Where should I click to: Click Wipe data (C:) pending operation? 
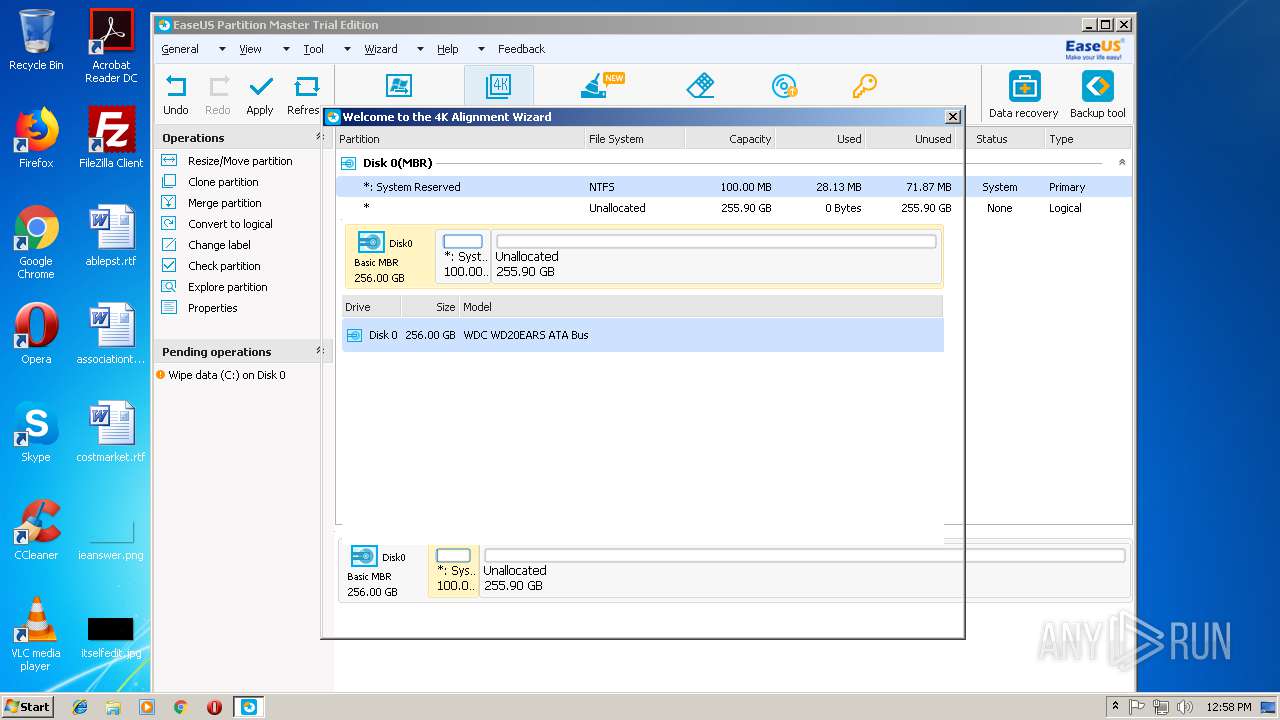coord(226,375)
